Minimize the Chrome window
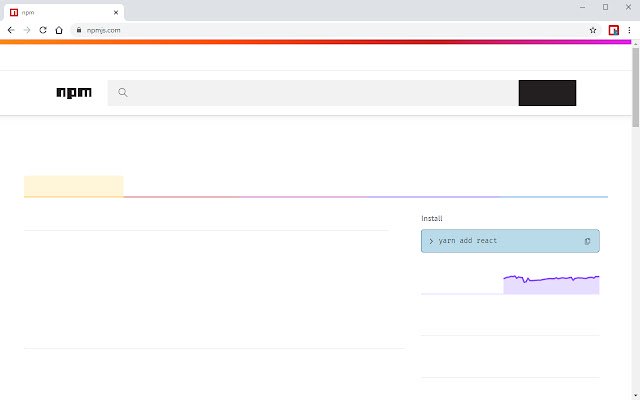 [x=582, y=7]
